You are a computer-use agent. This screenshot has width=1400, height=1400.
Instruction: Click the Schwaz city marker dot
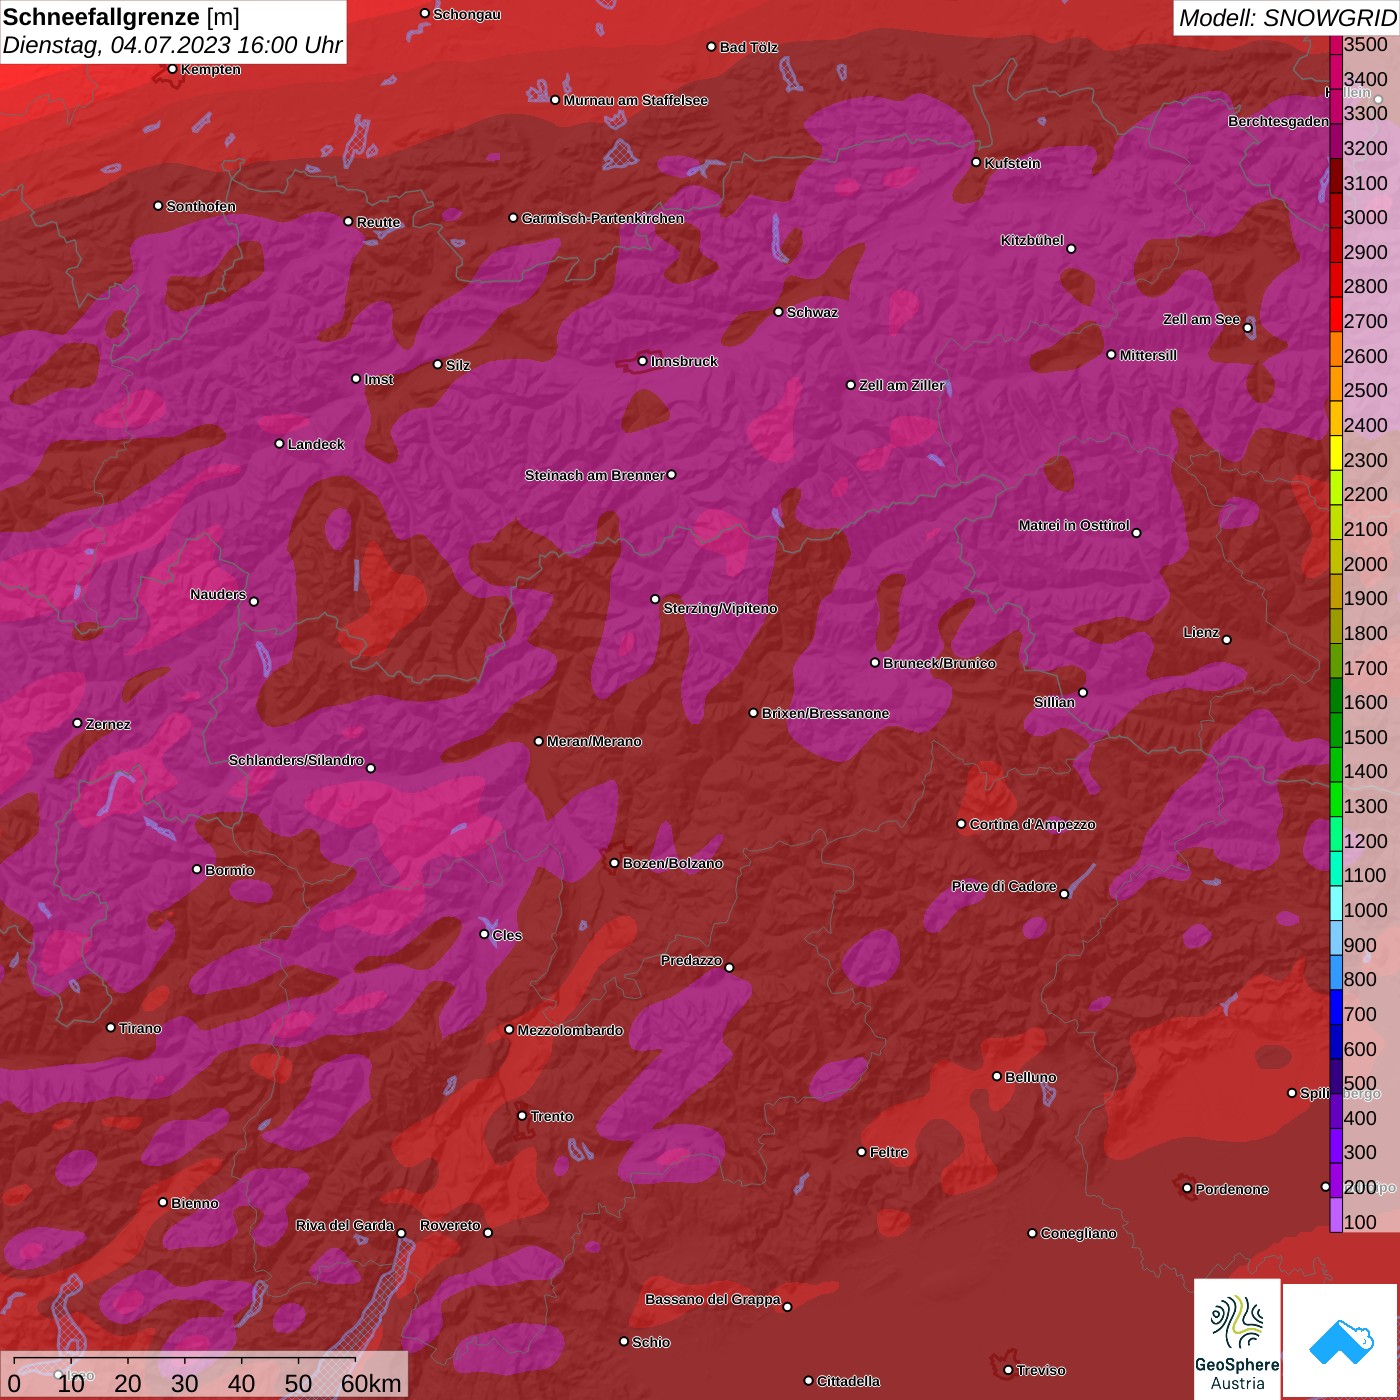[x=778, y=312]
